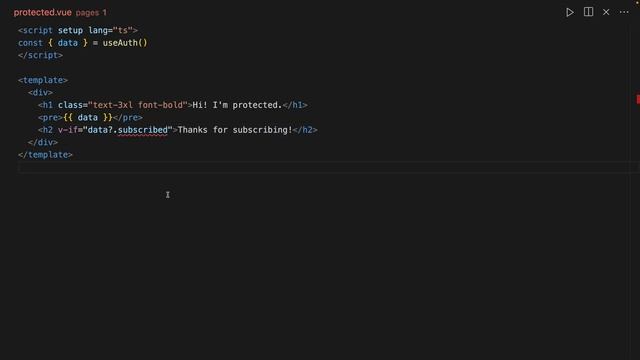Click the 'pages 1' label beside the filename

91,13
